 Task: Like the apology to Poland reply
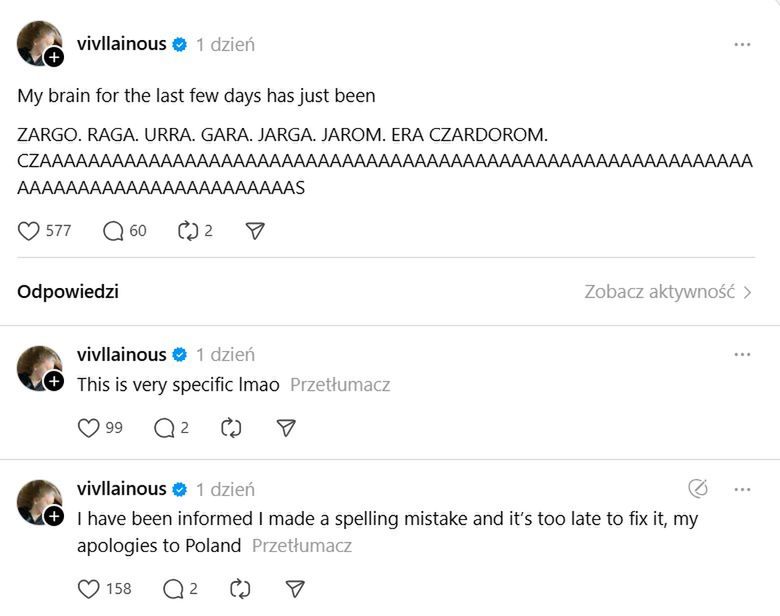[89, 589]
